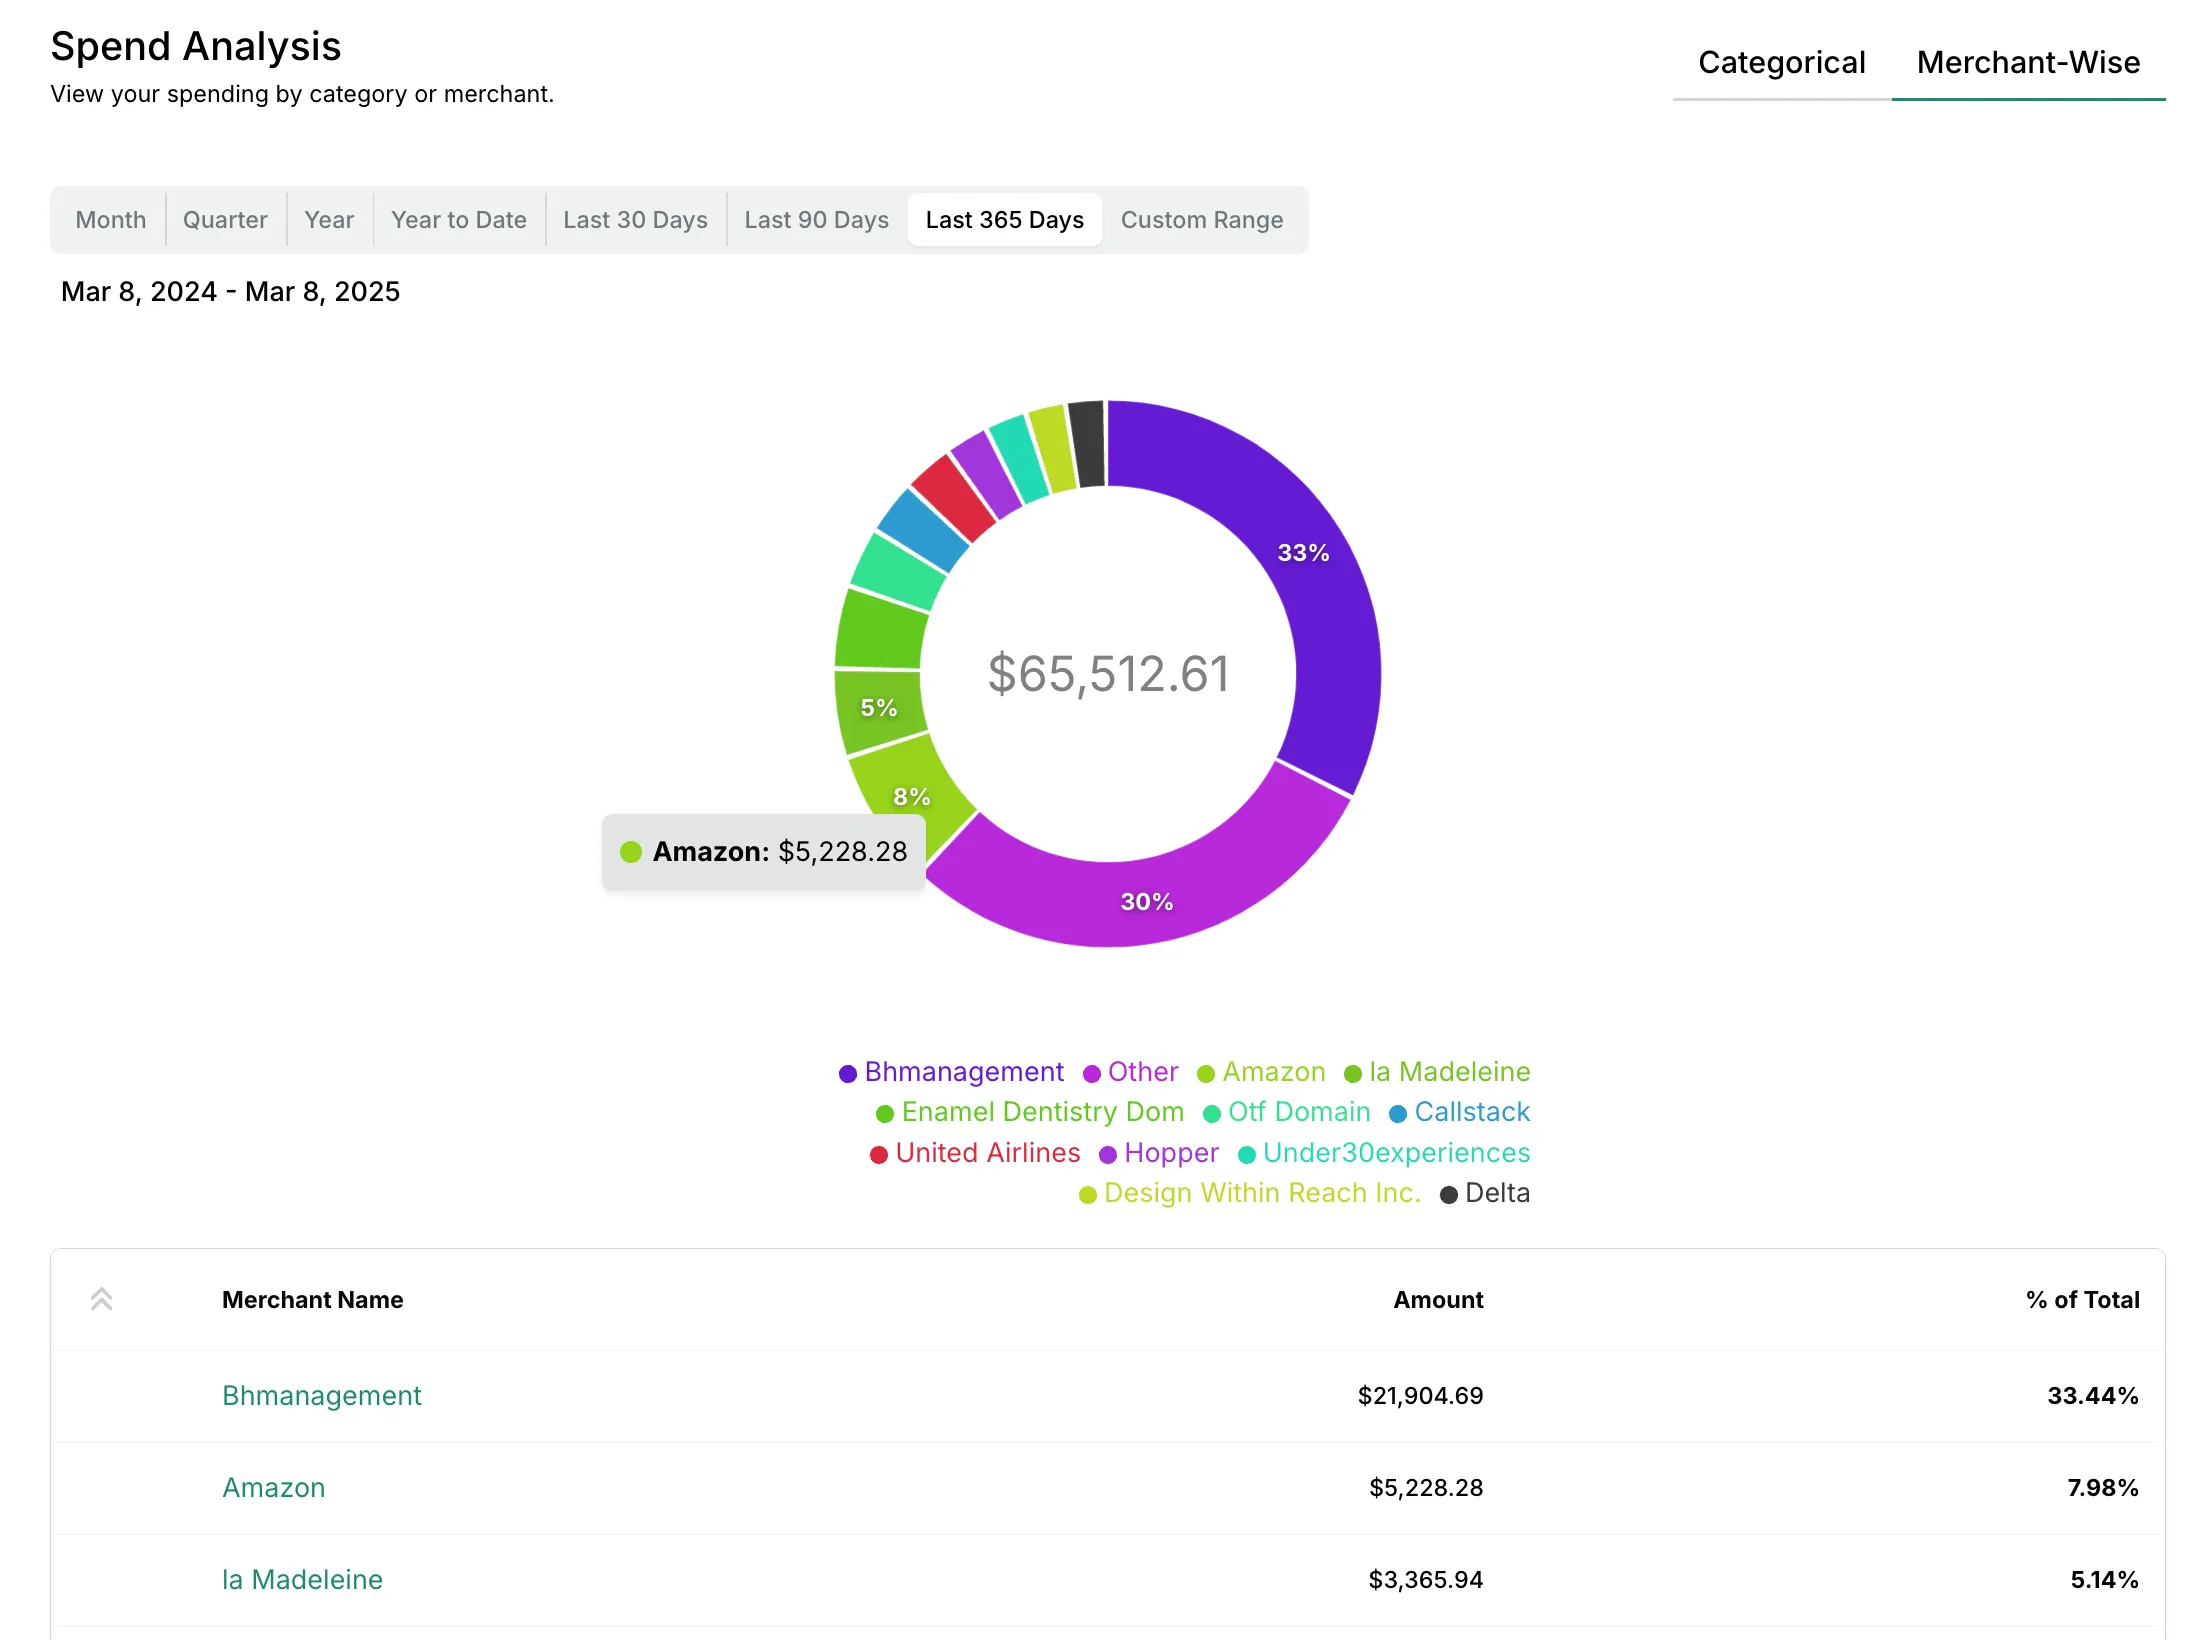This screenshot has width=2208, height=1640.
Task: Open the la Madeleine merchant link in table
Action: tap(302, 1580)
